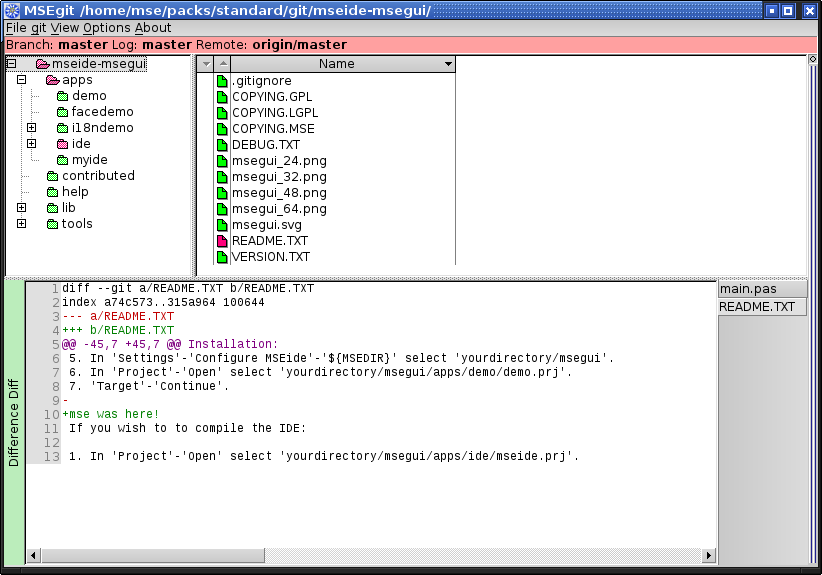Click the VERSION.TXT file icon
The image size is (822, 575).
coord(222,257)
